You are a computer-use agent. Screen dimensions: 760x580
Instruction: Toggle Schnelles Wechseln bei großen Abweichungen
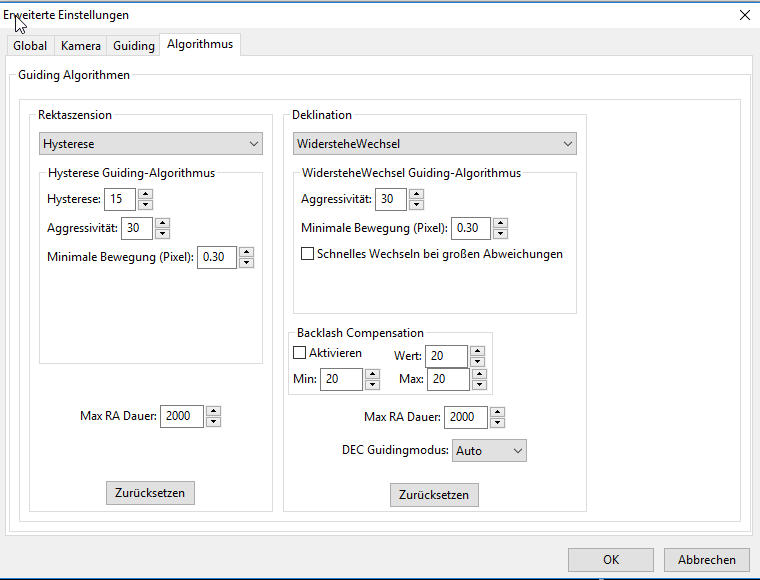(308, 254)
